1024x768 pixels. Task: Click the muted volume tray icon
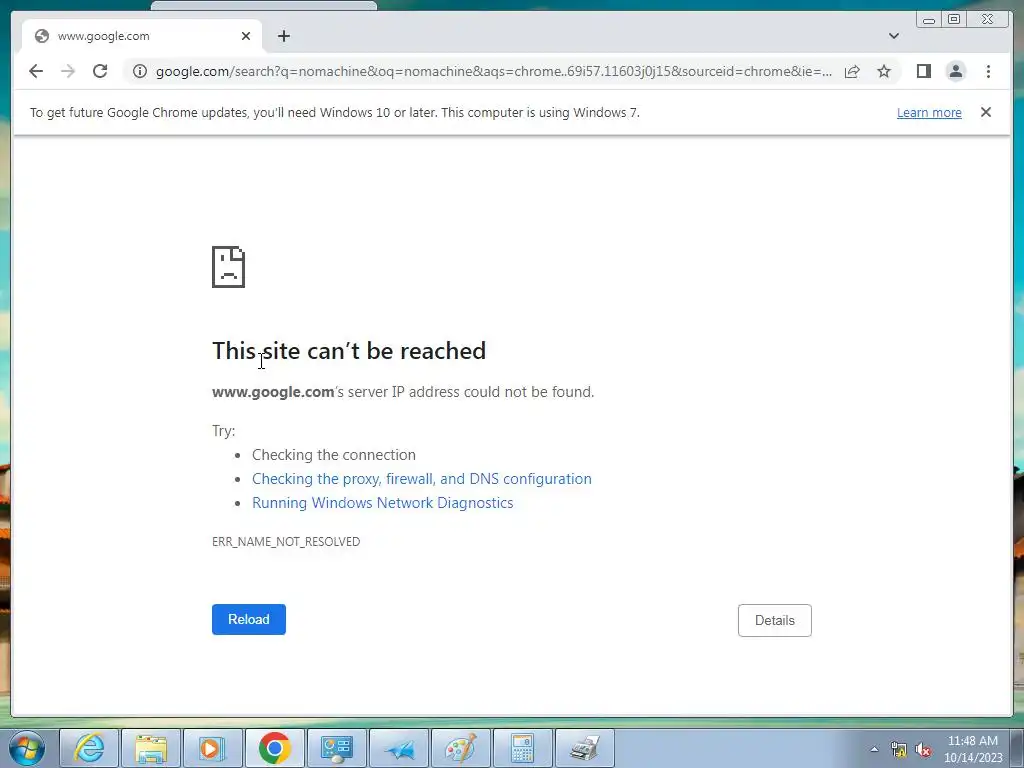923,750
